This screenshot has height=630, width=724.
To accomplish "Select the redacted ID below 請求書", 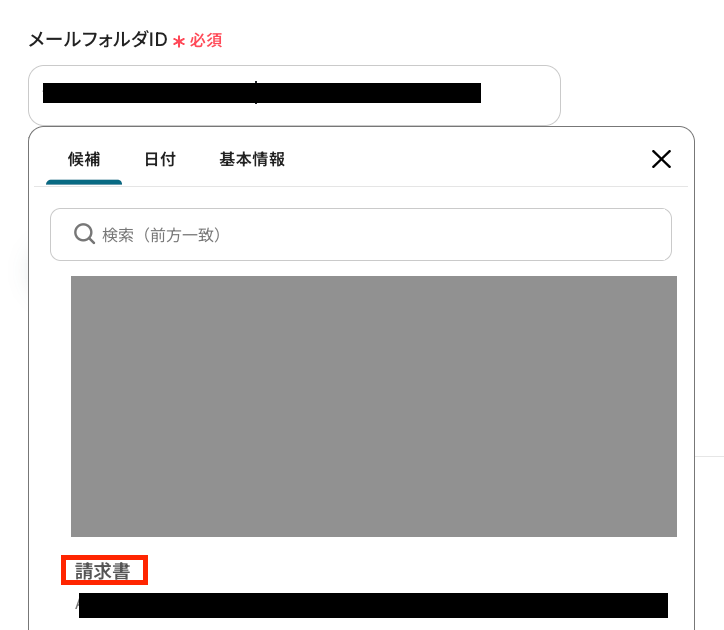I will coord(373,605).
